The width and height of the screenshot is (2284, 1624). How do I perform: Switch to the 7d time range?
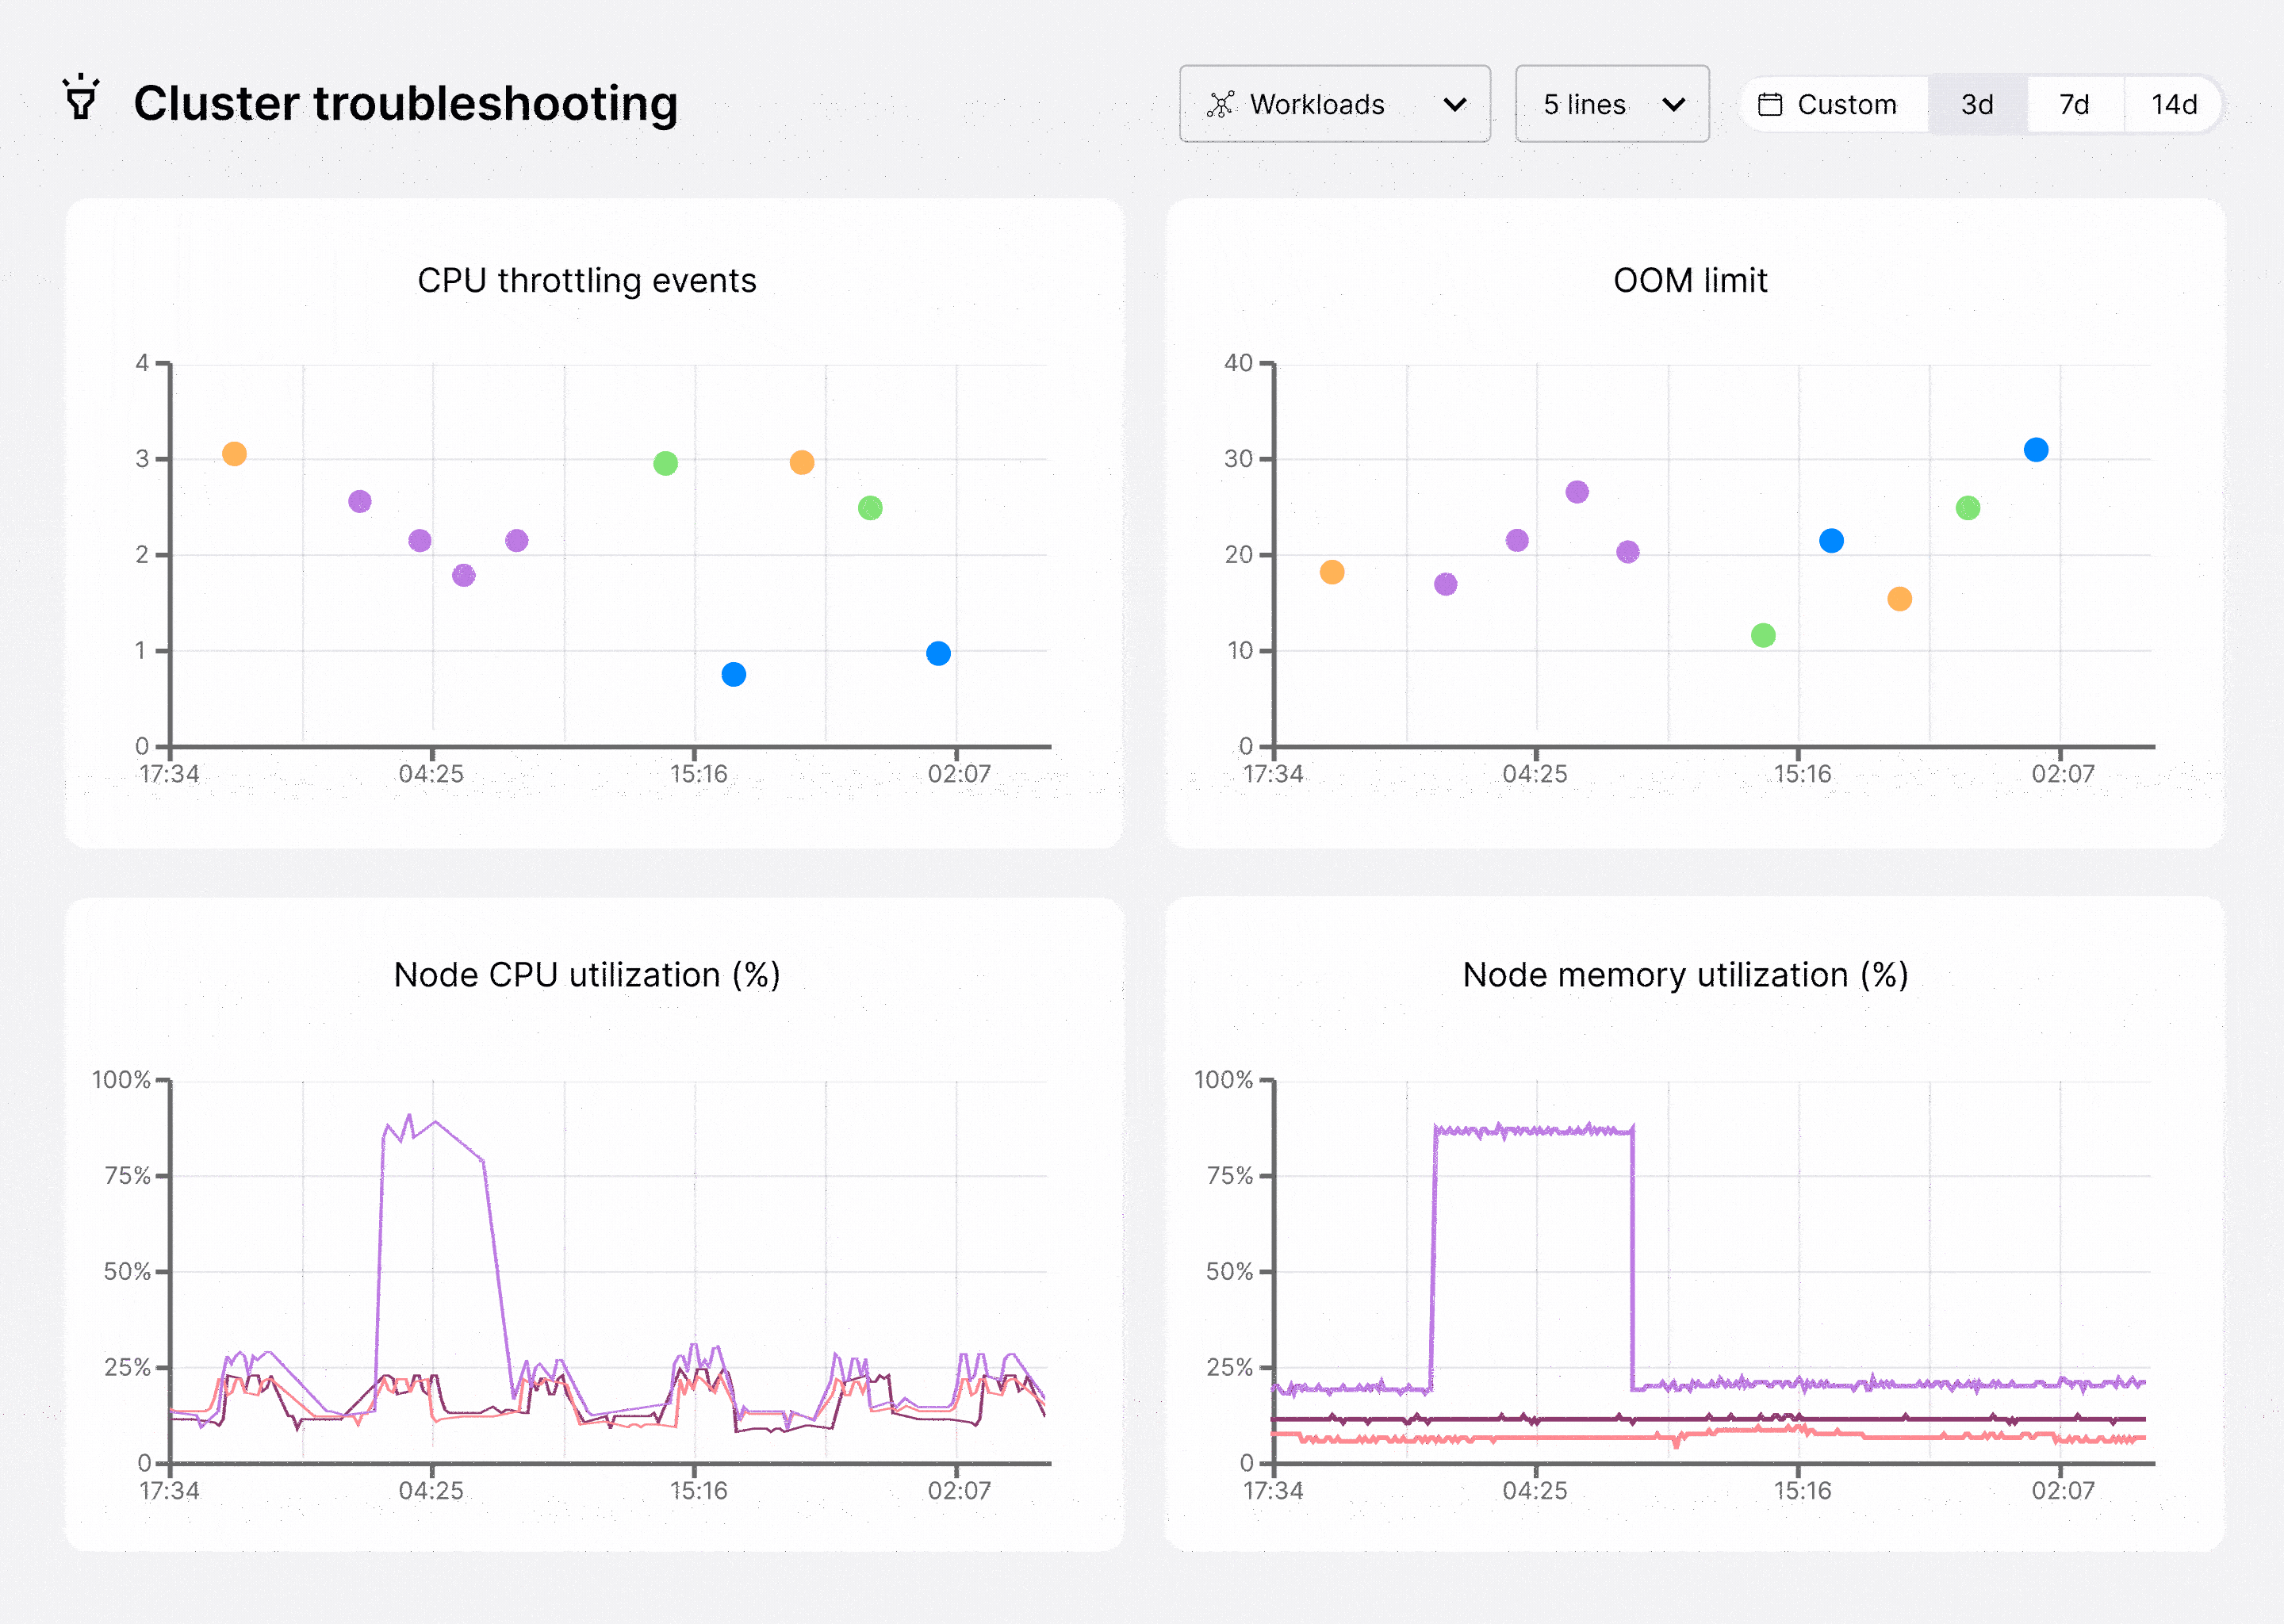click(x=2074, y=104)
